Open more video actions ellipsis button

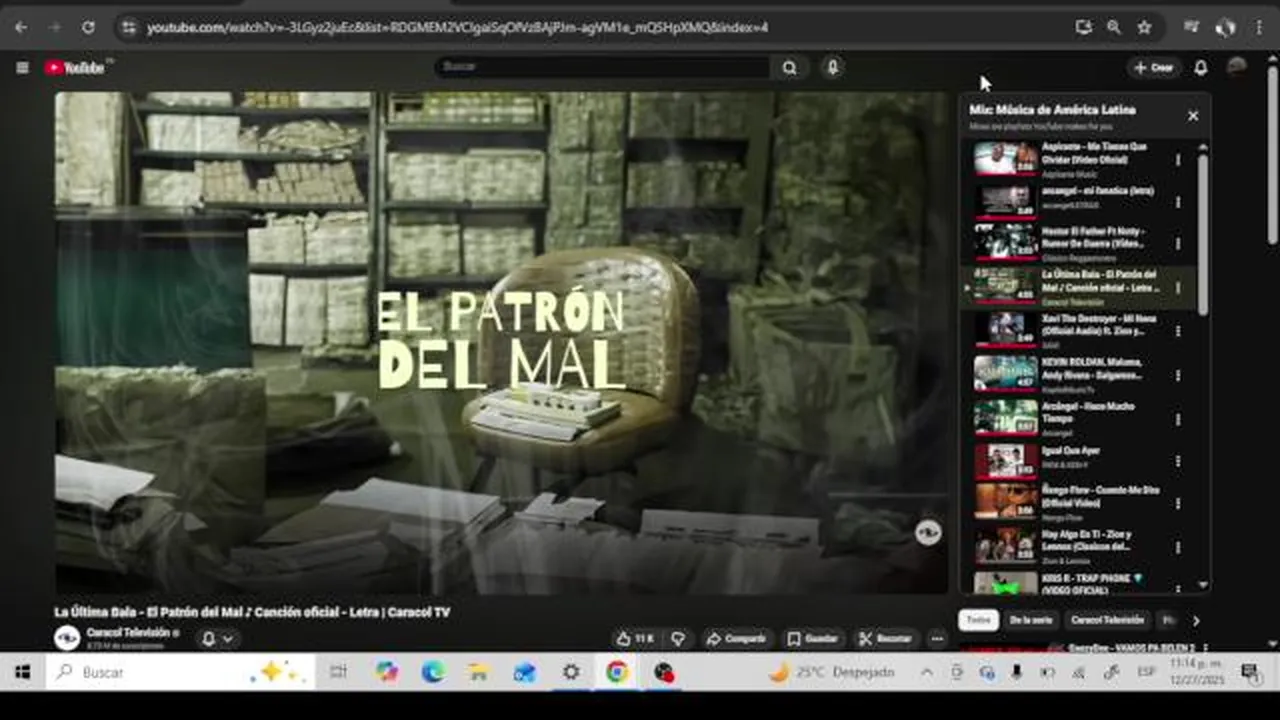tap(937, 639)
